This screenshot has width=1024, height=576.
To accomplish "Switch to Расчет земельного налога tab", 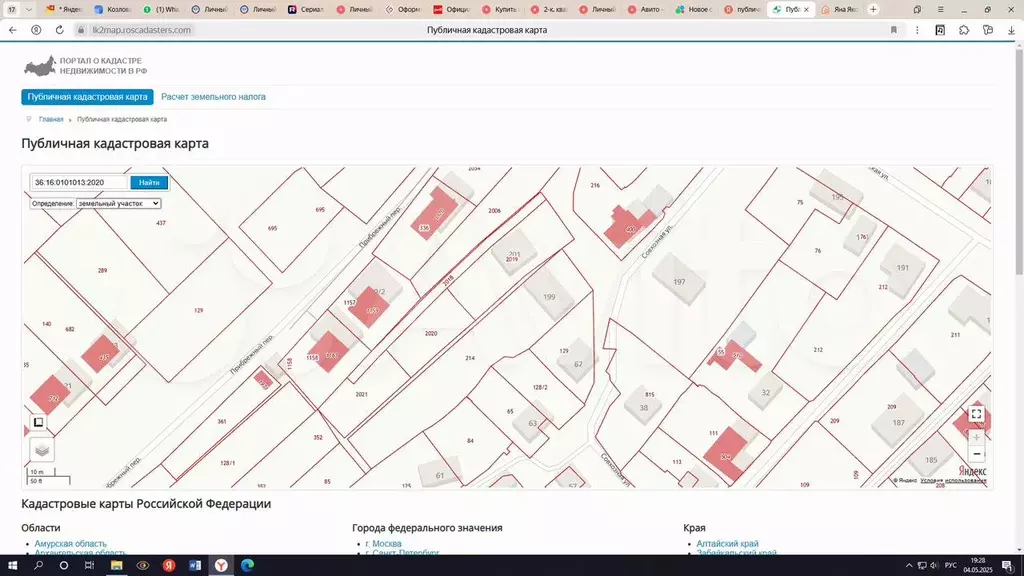I will (214, 97).
